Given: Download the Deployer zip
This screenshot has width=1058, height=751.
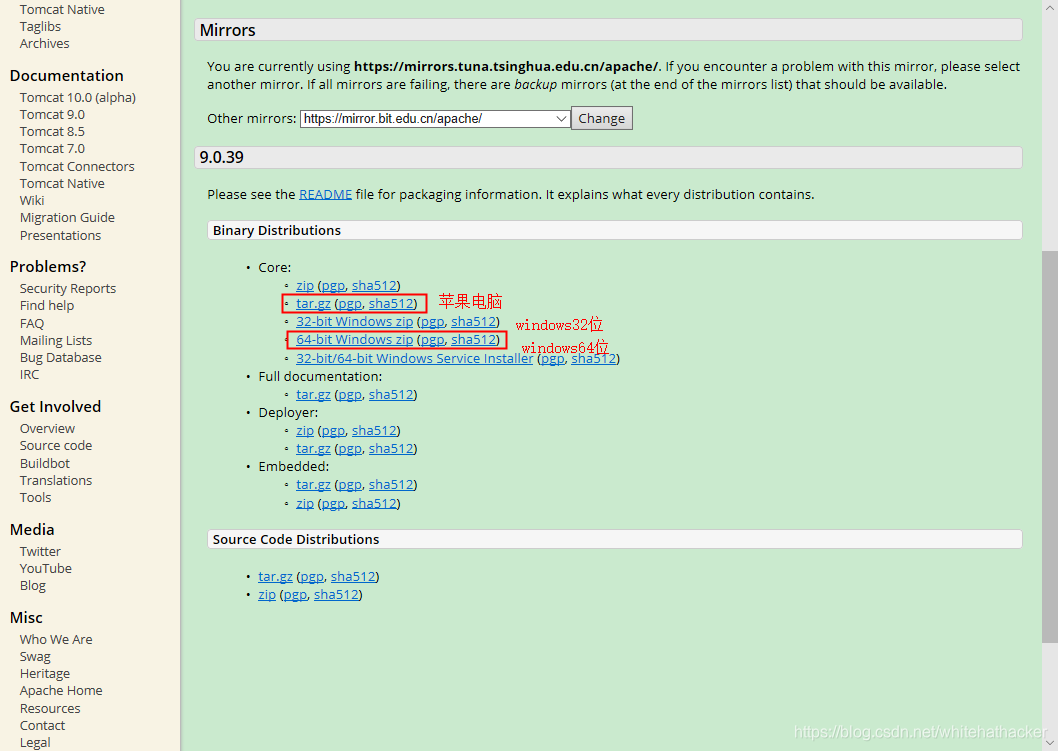Looking at the screenshot, I should pyautogui.click(x=305, y=430).
